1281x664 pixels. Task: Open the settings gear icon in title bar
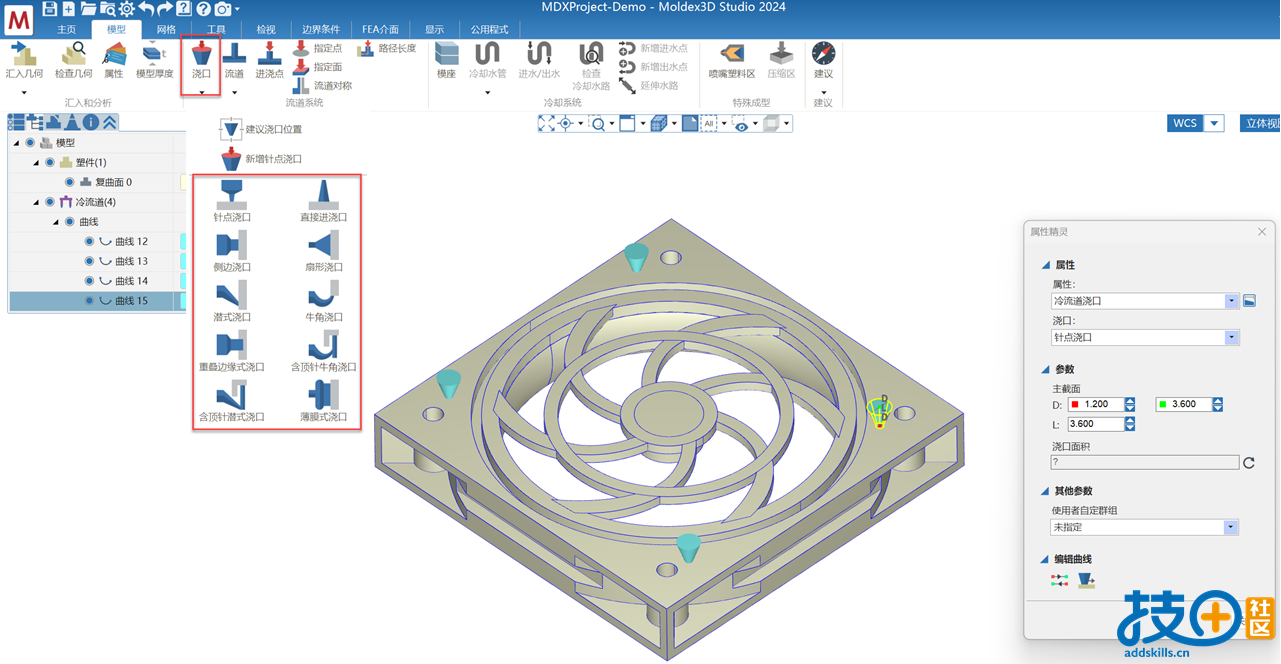(x=127, y=8)
